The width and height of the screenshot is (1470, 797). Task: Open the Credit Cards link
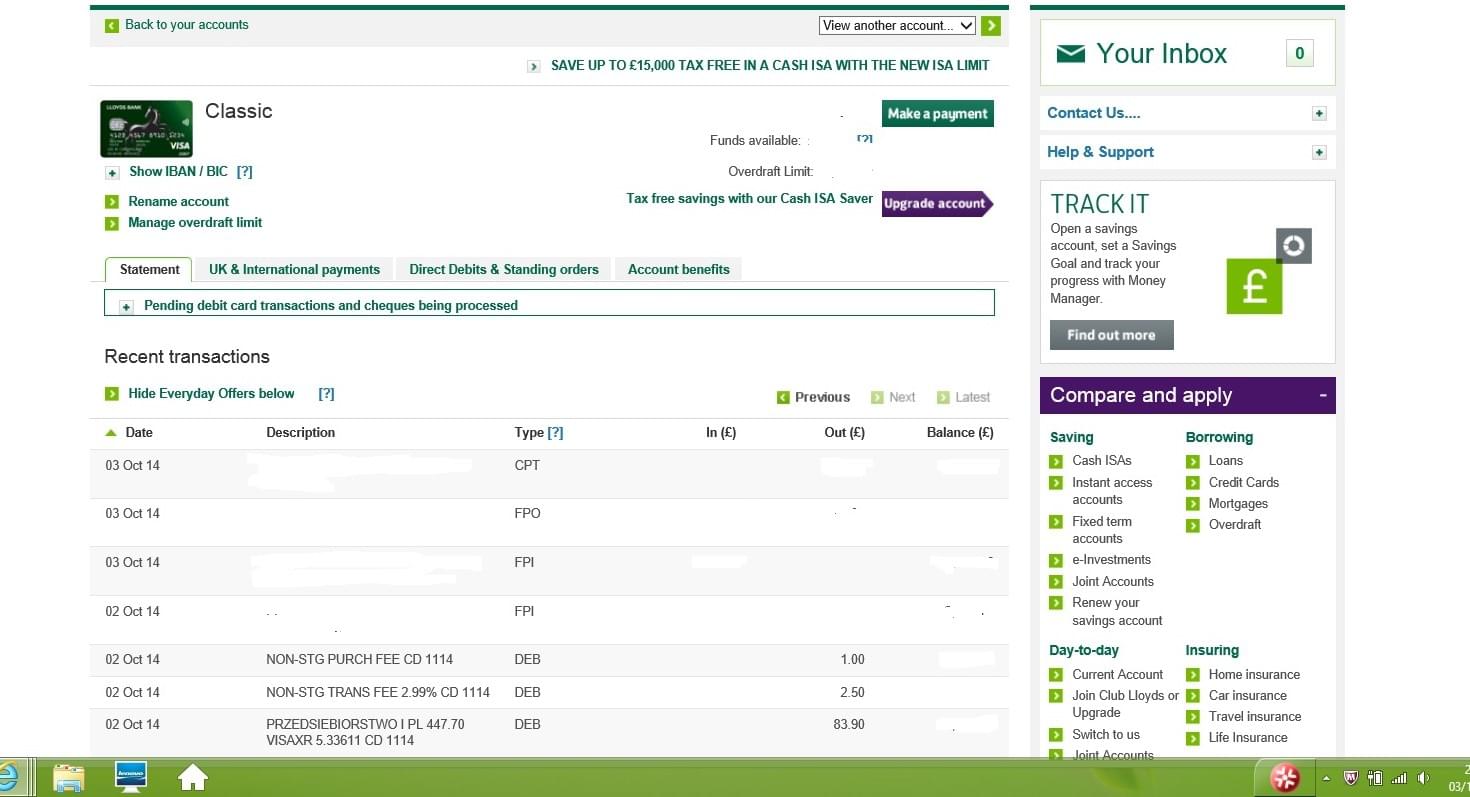pos(1243,482)
